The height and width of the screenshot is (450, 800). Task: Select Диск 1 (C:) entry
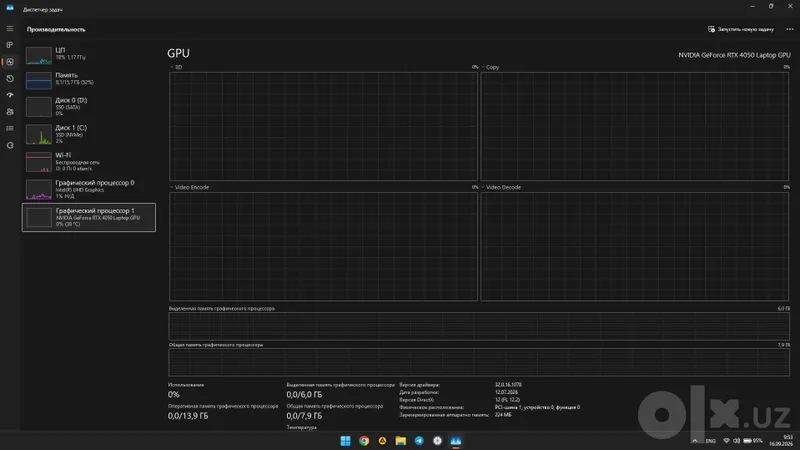click(89, 134)
